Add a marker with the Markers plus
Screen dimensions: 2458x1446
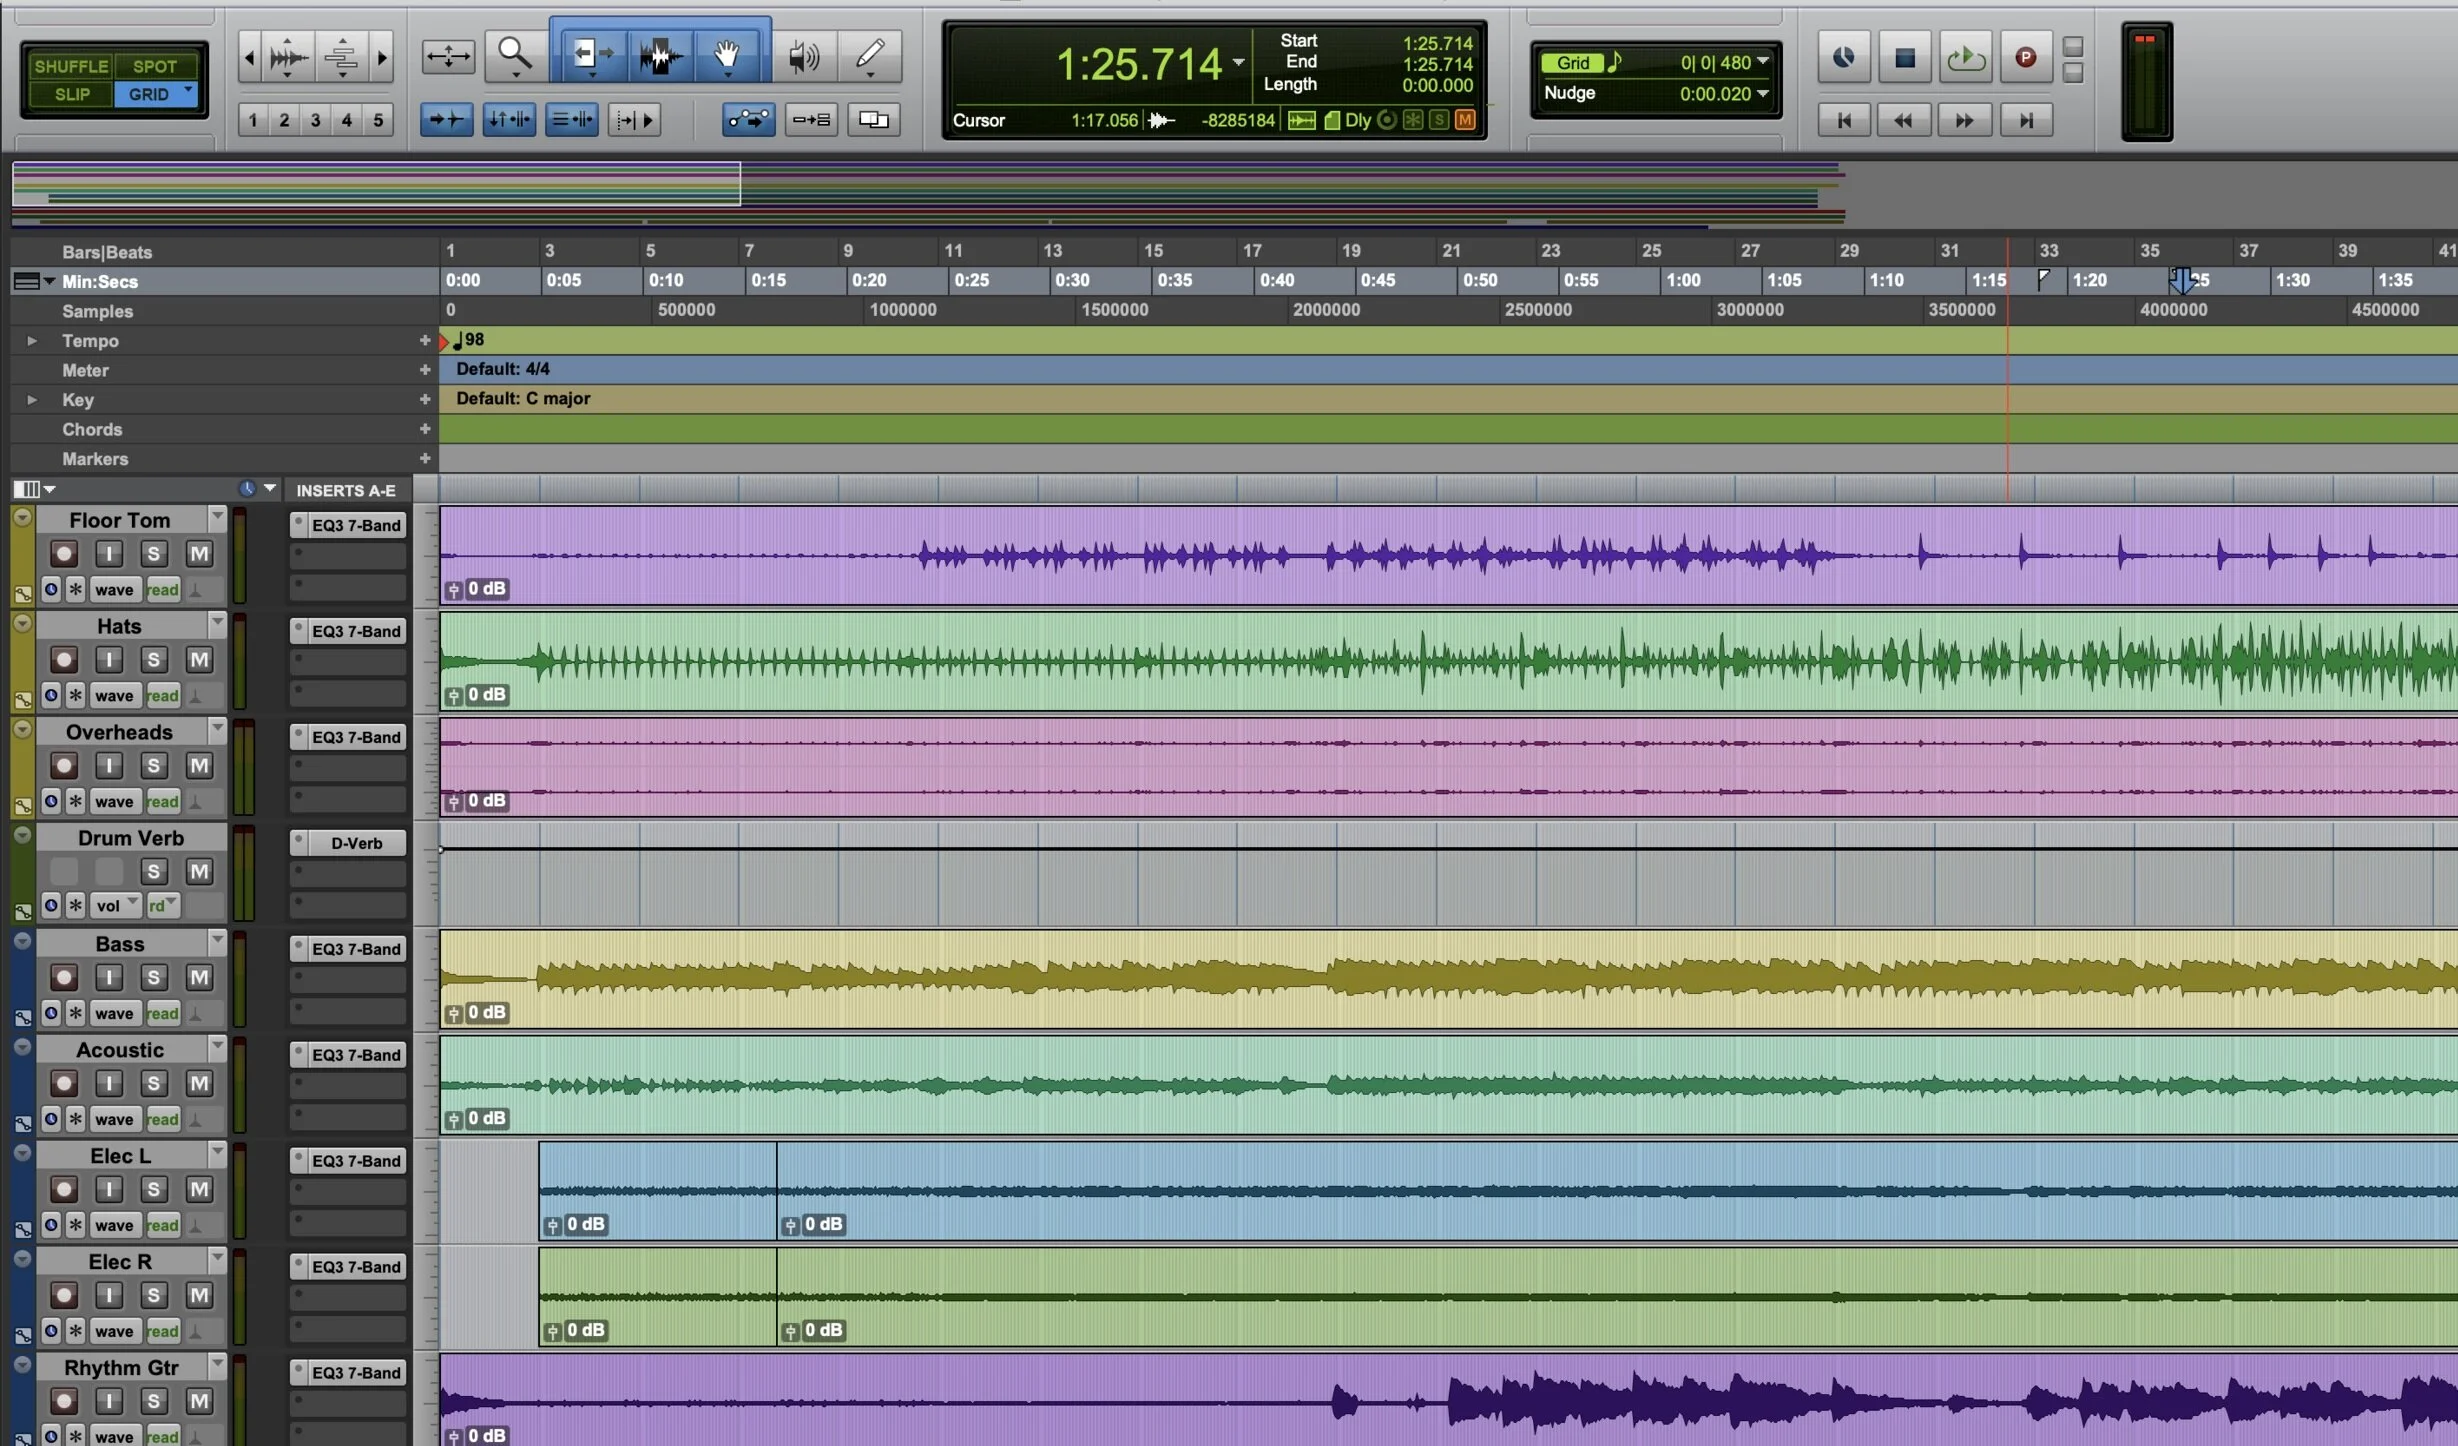click(425, 459)
